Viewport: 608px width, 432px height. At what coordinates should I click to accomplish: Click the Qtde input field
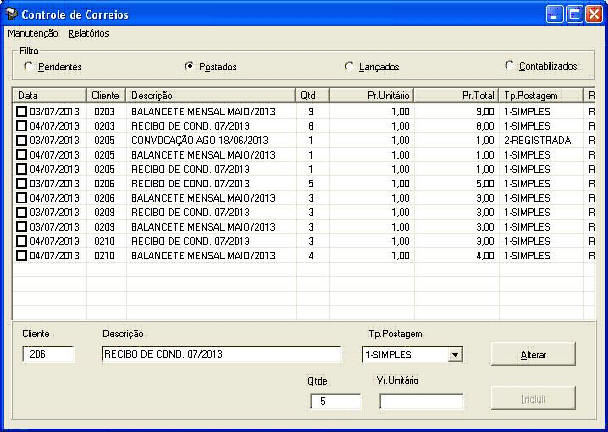tap(335, 401)
